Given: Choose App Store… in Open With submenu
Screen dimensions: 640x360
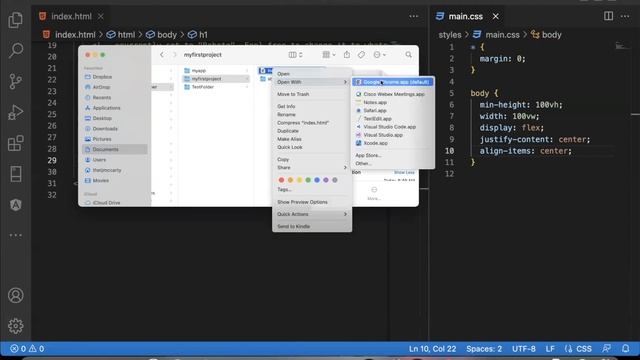Looking at the screenshot, I should click(368, 156).
